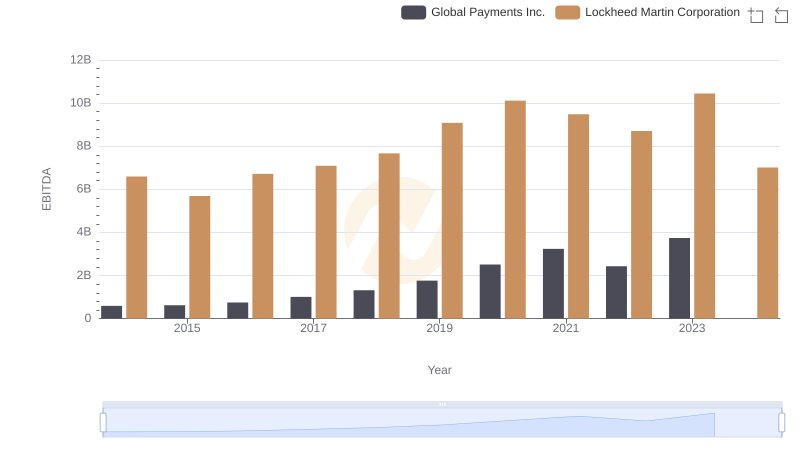800x461 pixels.
Task: Click the Global Payments bar for 2023
Action: tap(679, 278)
